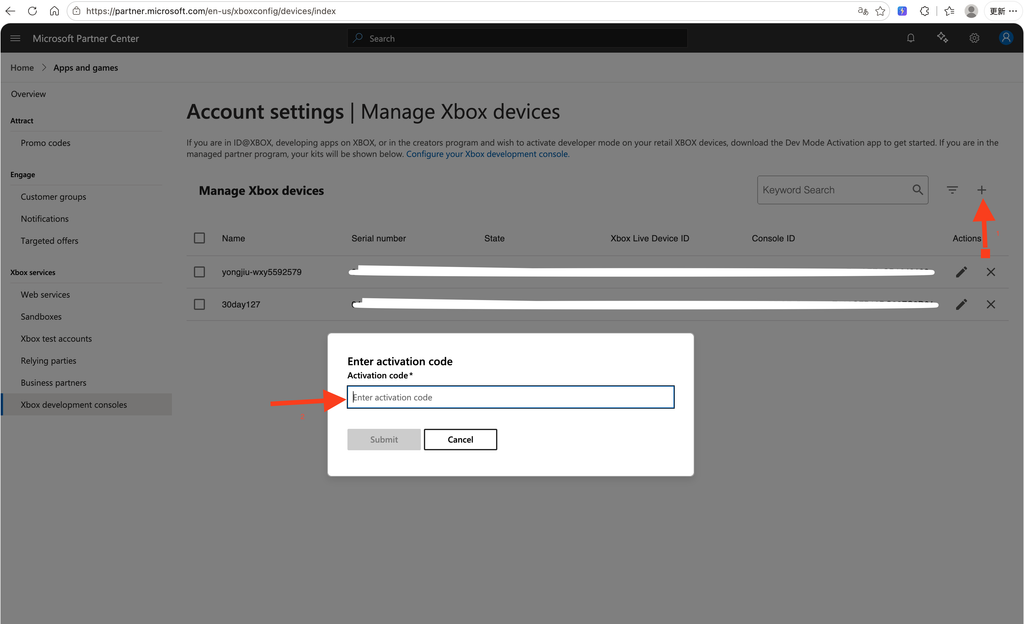Click the blue extension icon in toolbar
The width and height of the screenshot is (1024, 624).
(903, 11)
